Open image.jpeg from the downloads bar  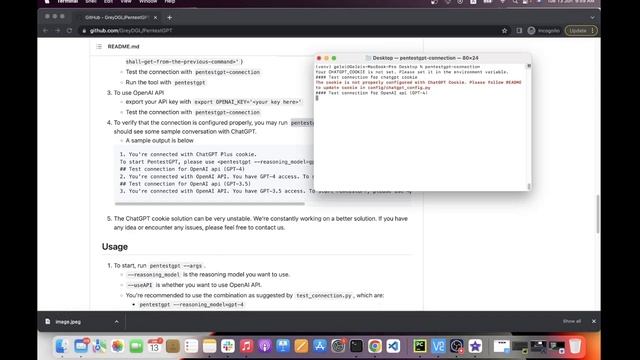68,322
